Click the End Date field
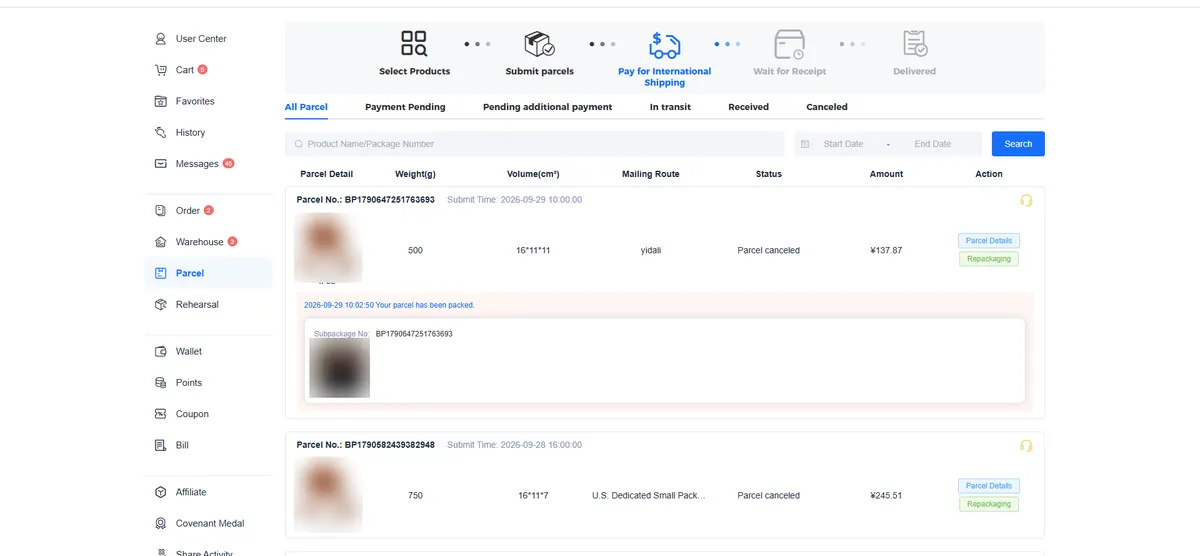This screenshot has height=556, width=1200. [932, 144]
